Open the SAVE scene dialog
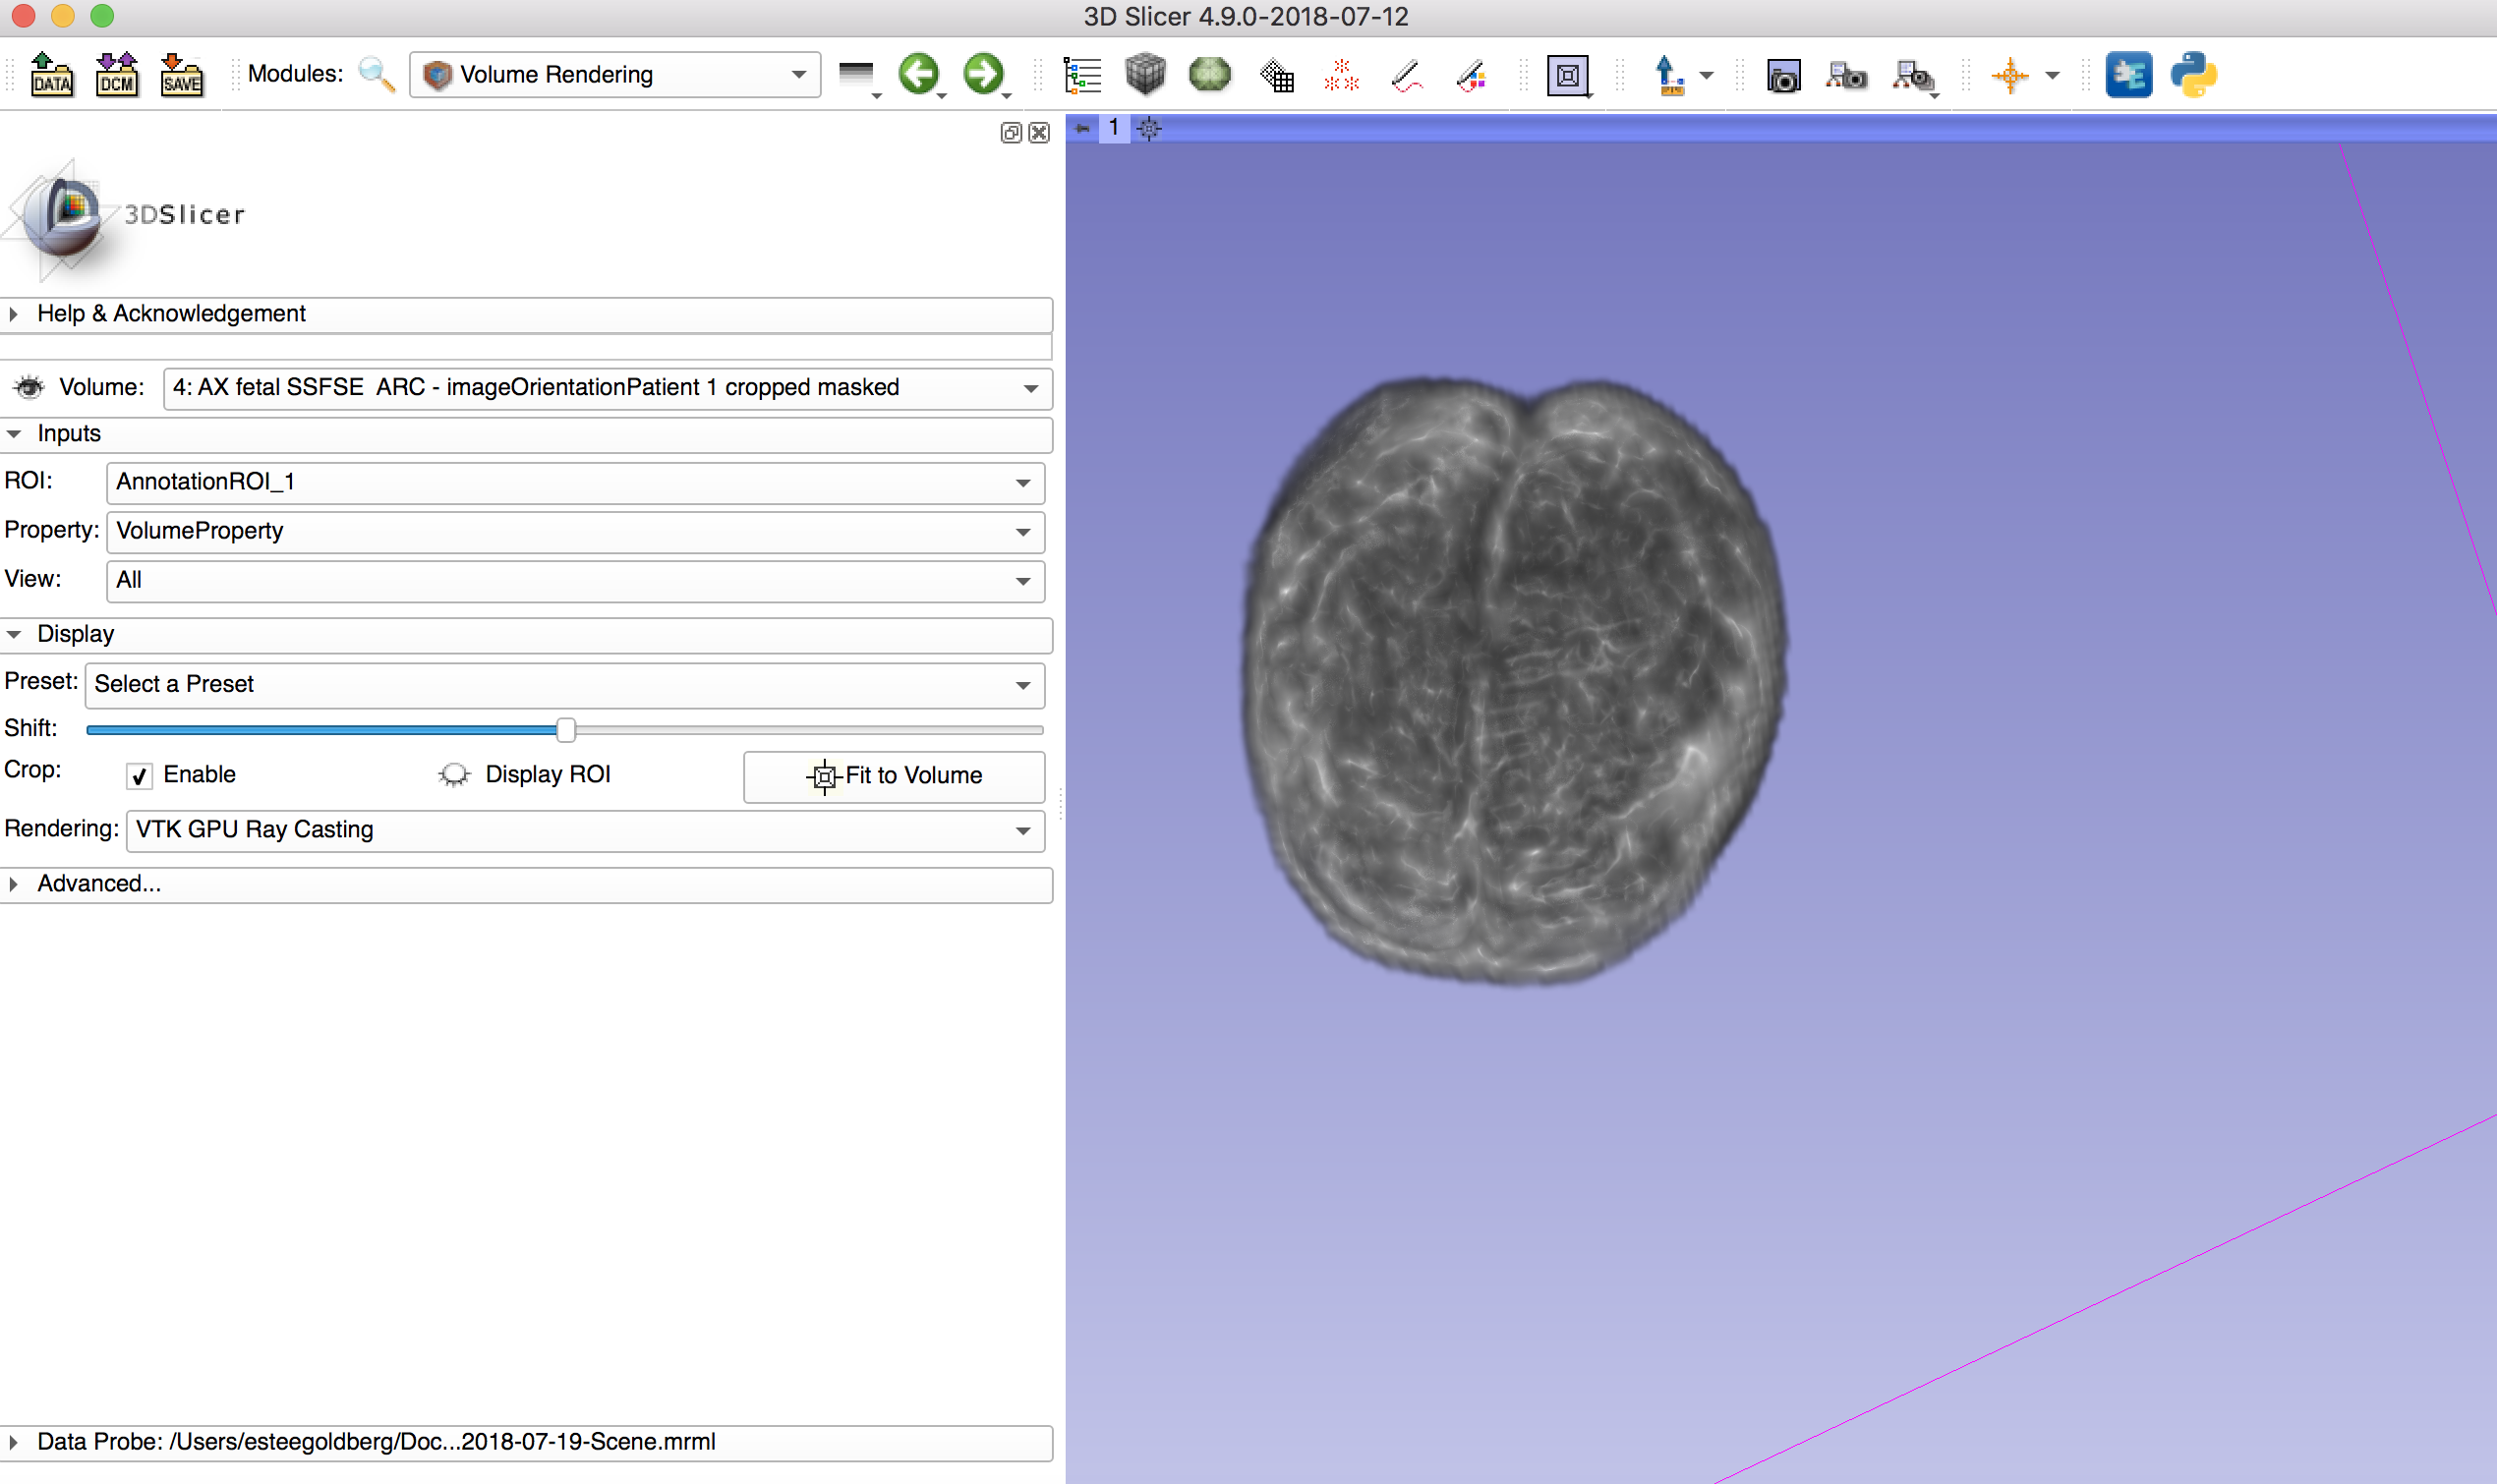Viewport: 2497px width, 1484px height. (x=180, y=74)
